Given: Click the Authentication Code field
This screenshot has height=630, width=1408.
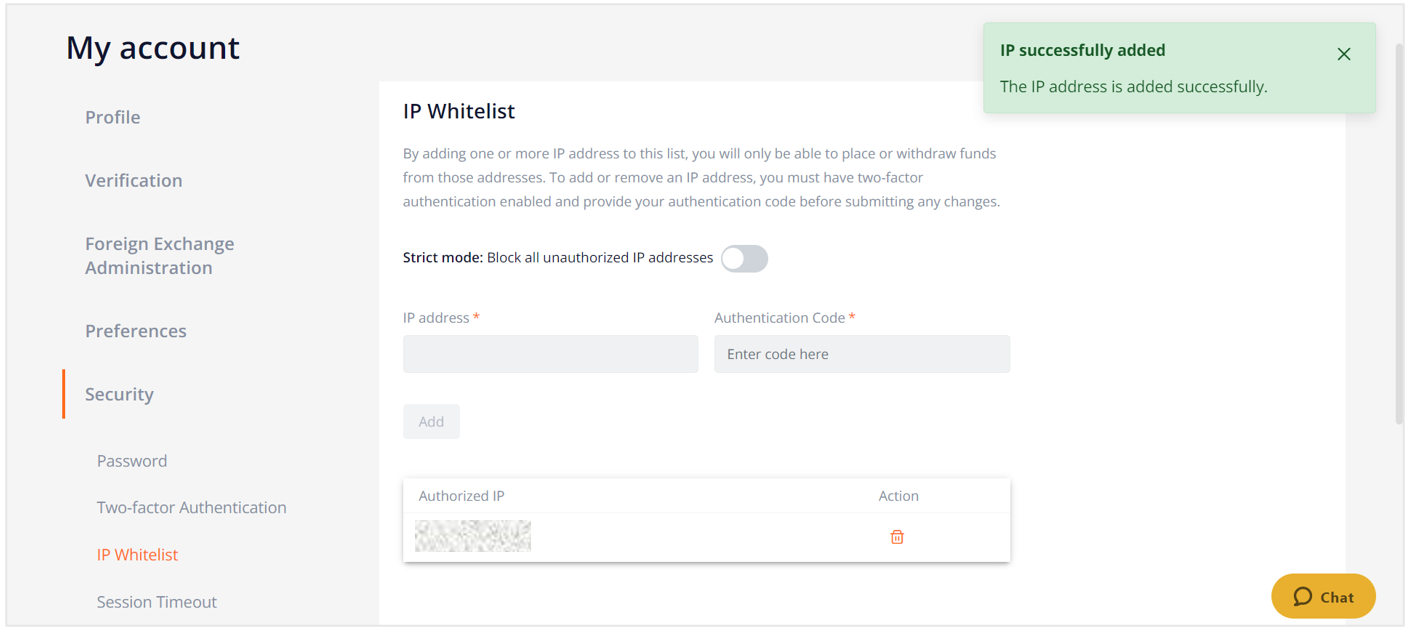Looking at the screenshot, I should click(862, 354).
